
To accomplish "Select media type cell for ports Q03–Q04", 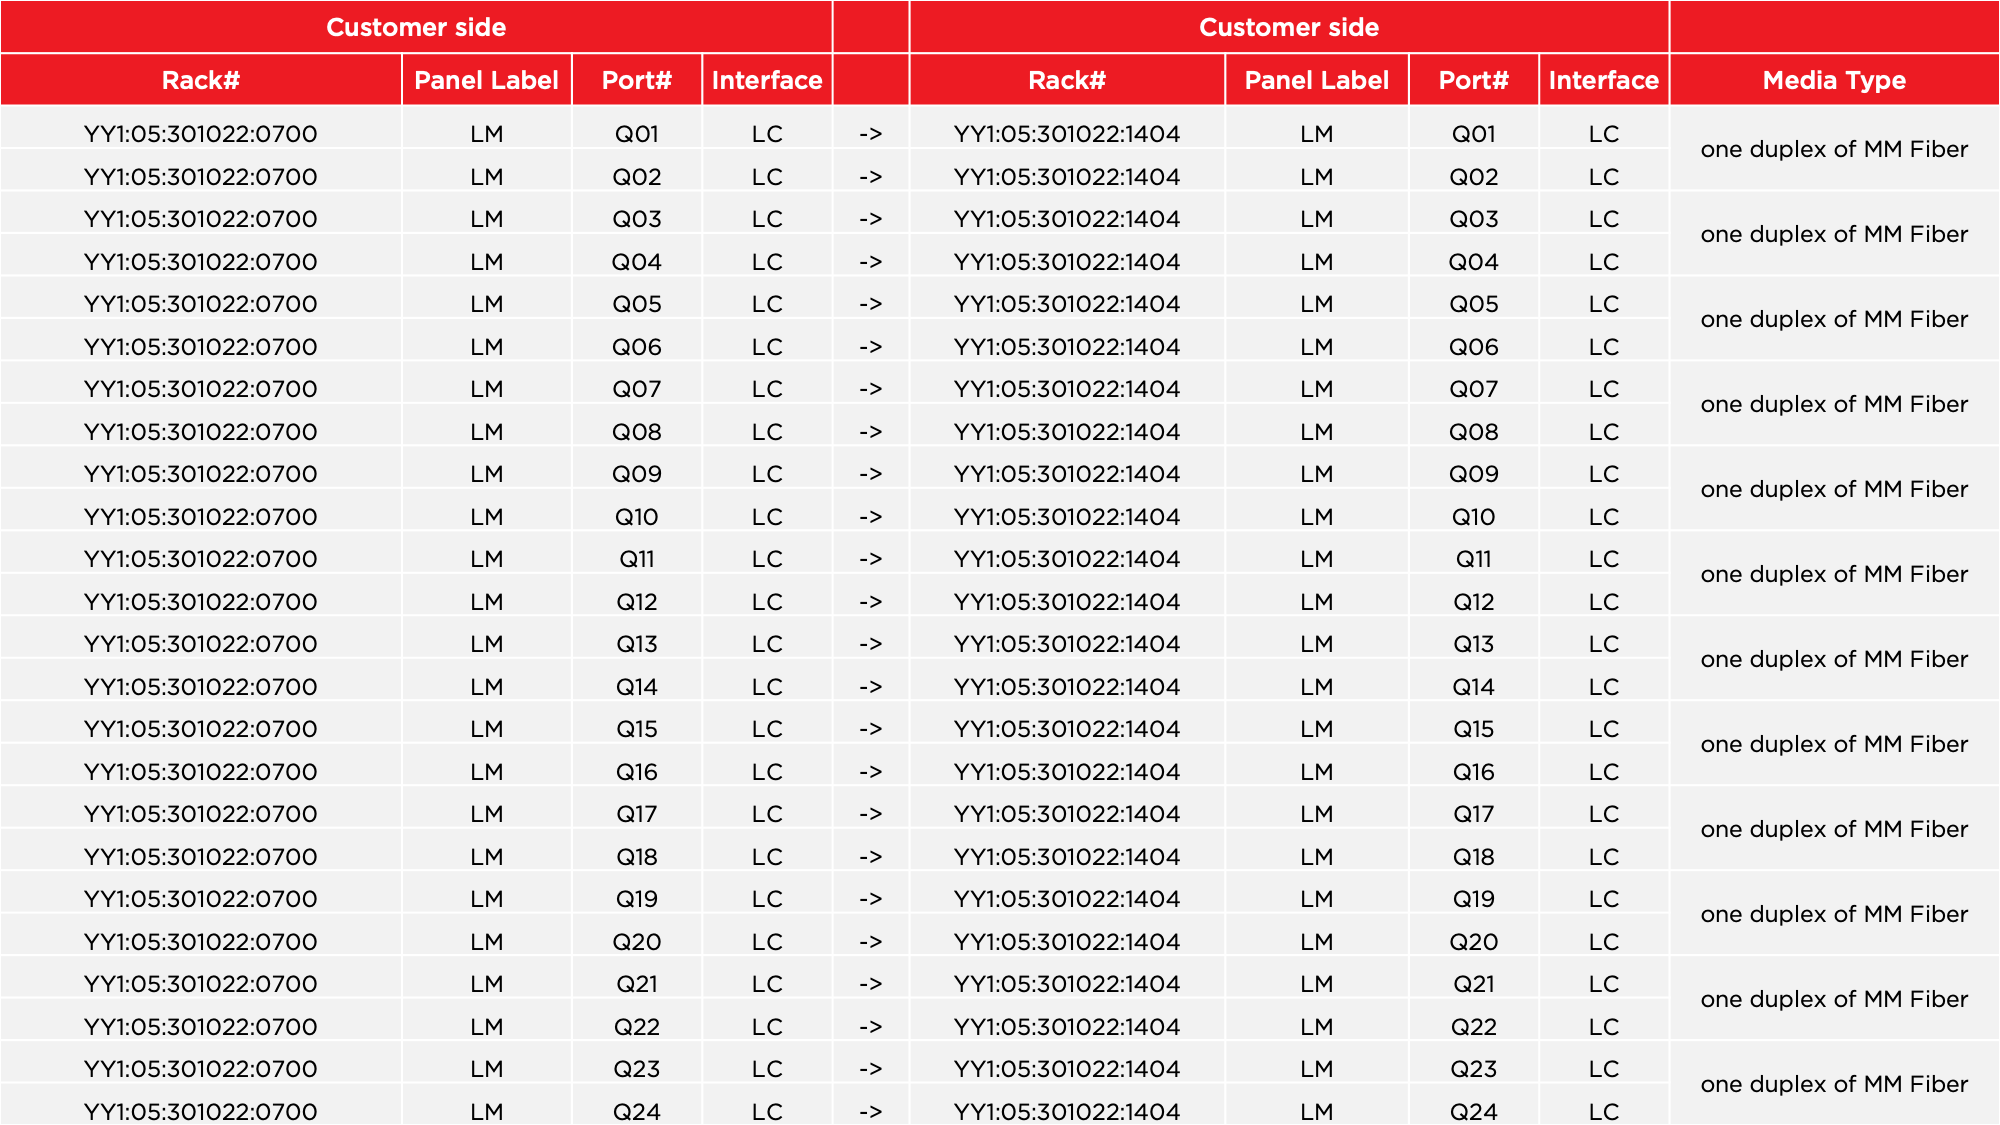I will click(x=1834, y=234).
